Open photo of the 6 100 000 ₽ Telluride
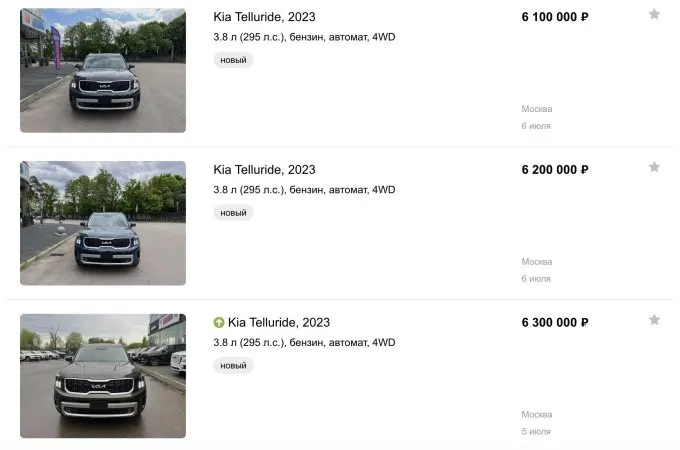The image size is (680, 450). tap(103, 71)
